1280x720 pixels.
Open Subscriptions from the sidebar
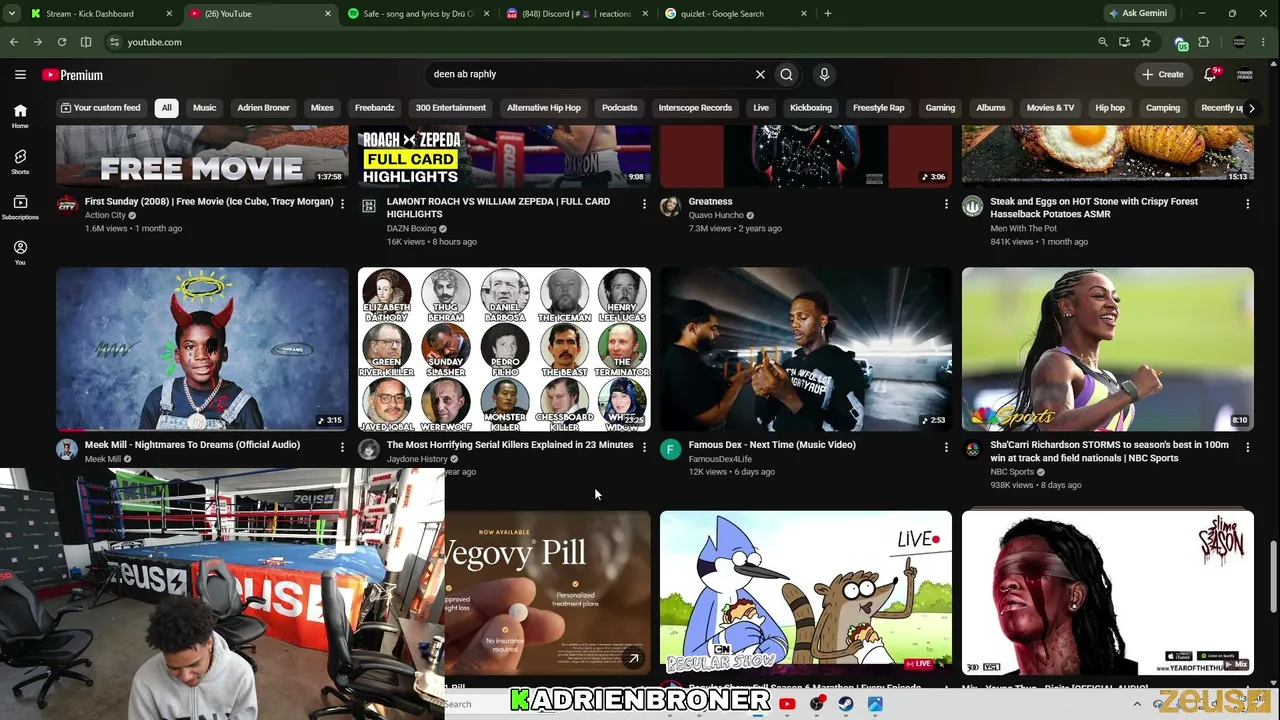pyautogui.click(x=20, y=207)
